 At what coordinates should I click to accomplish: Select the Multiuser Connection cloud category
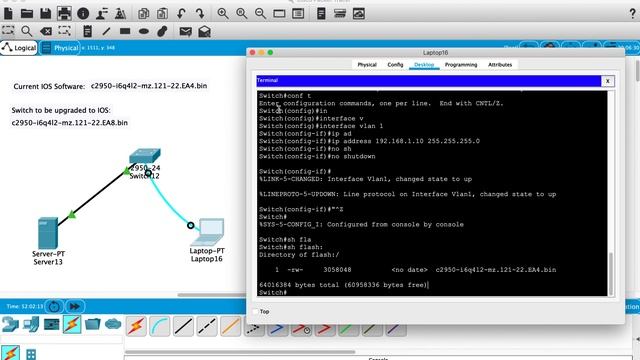[x=113, y=324]
